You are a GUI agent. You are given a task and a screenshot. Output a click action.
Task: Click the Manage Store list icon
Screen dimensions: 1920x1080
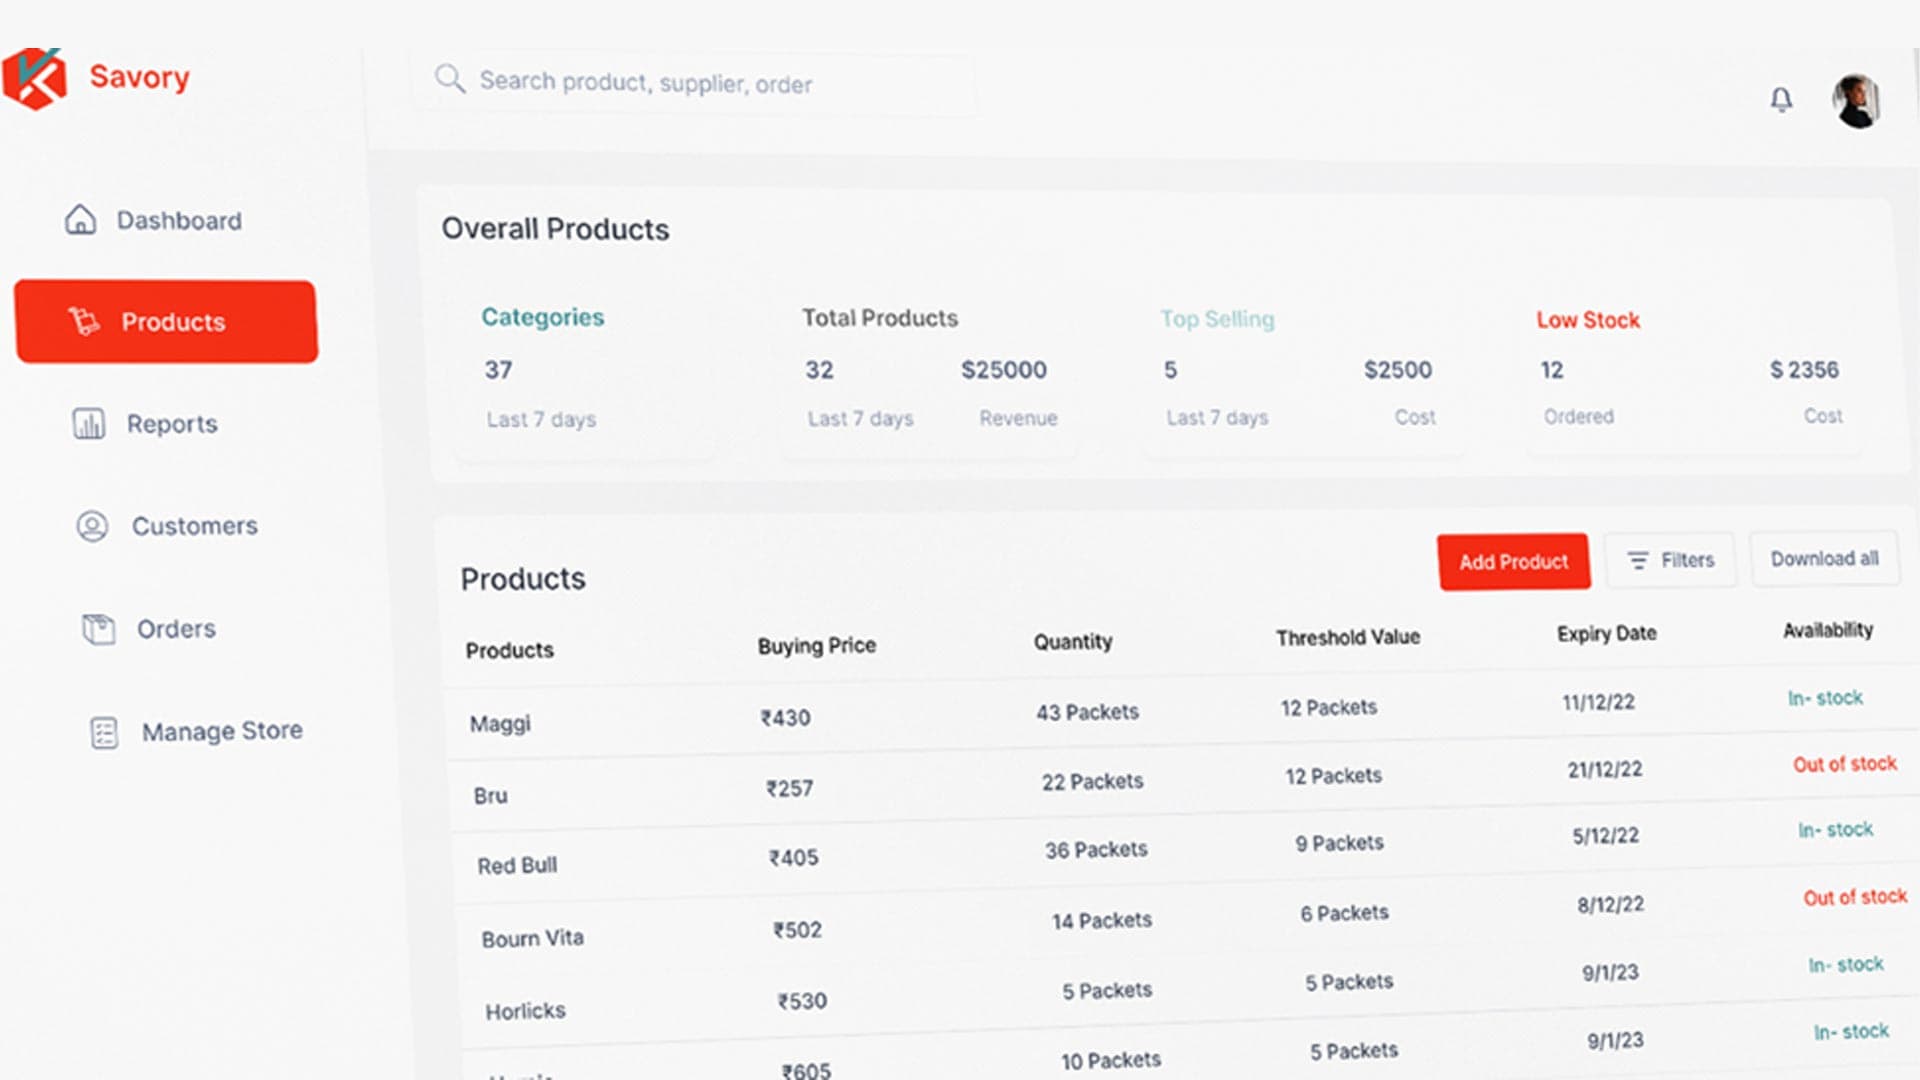point(104,733)
